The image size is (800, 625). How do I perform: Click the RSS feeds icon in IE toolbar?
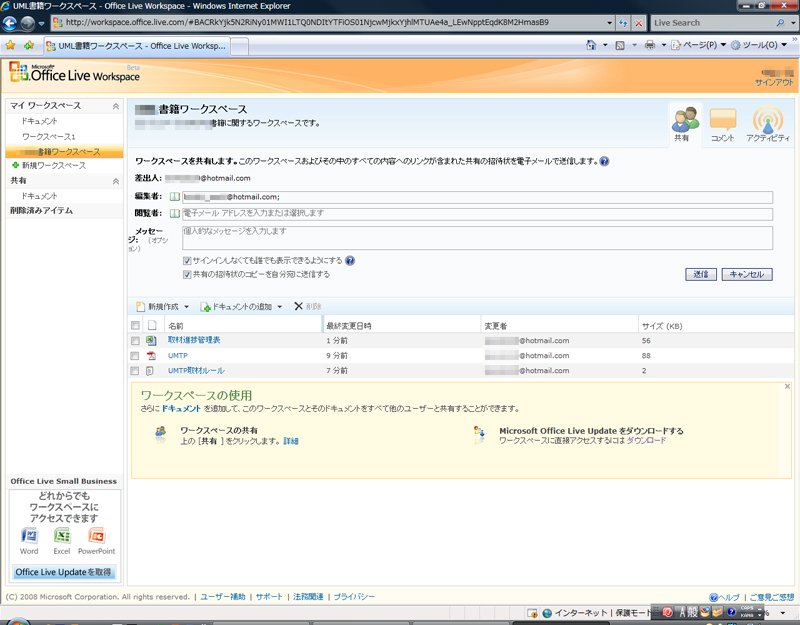pyautogui.click(x=620, y=45)
